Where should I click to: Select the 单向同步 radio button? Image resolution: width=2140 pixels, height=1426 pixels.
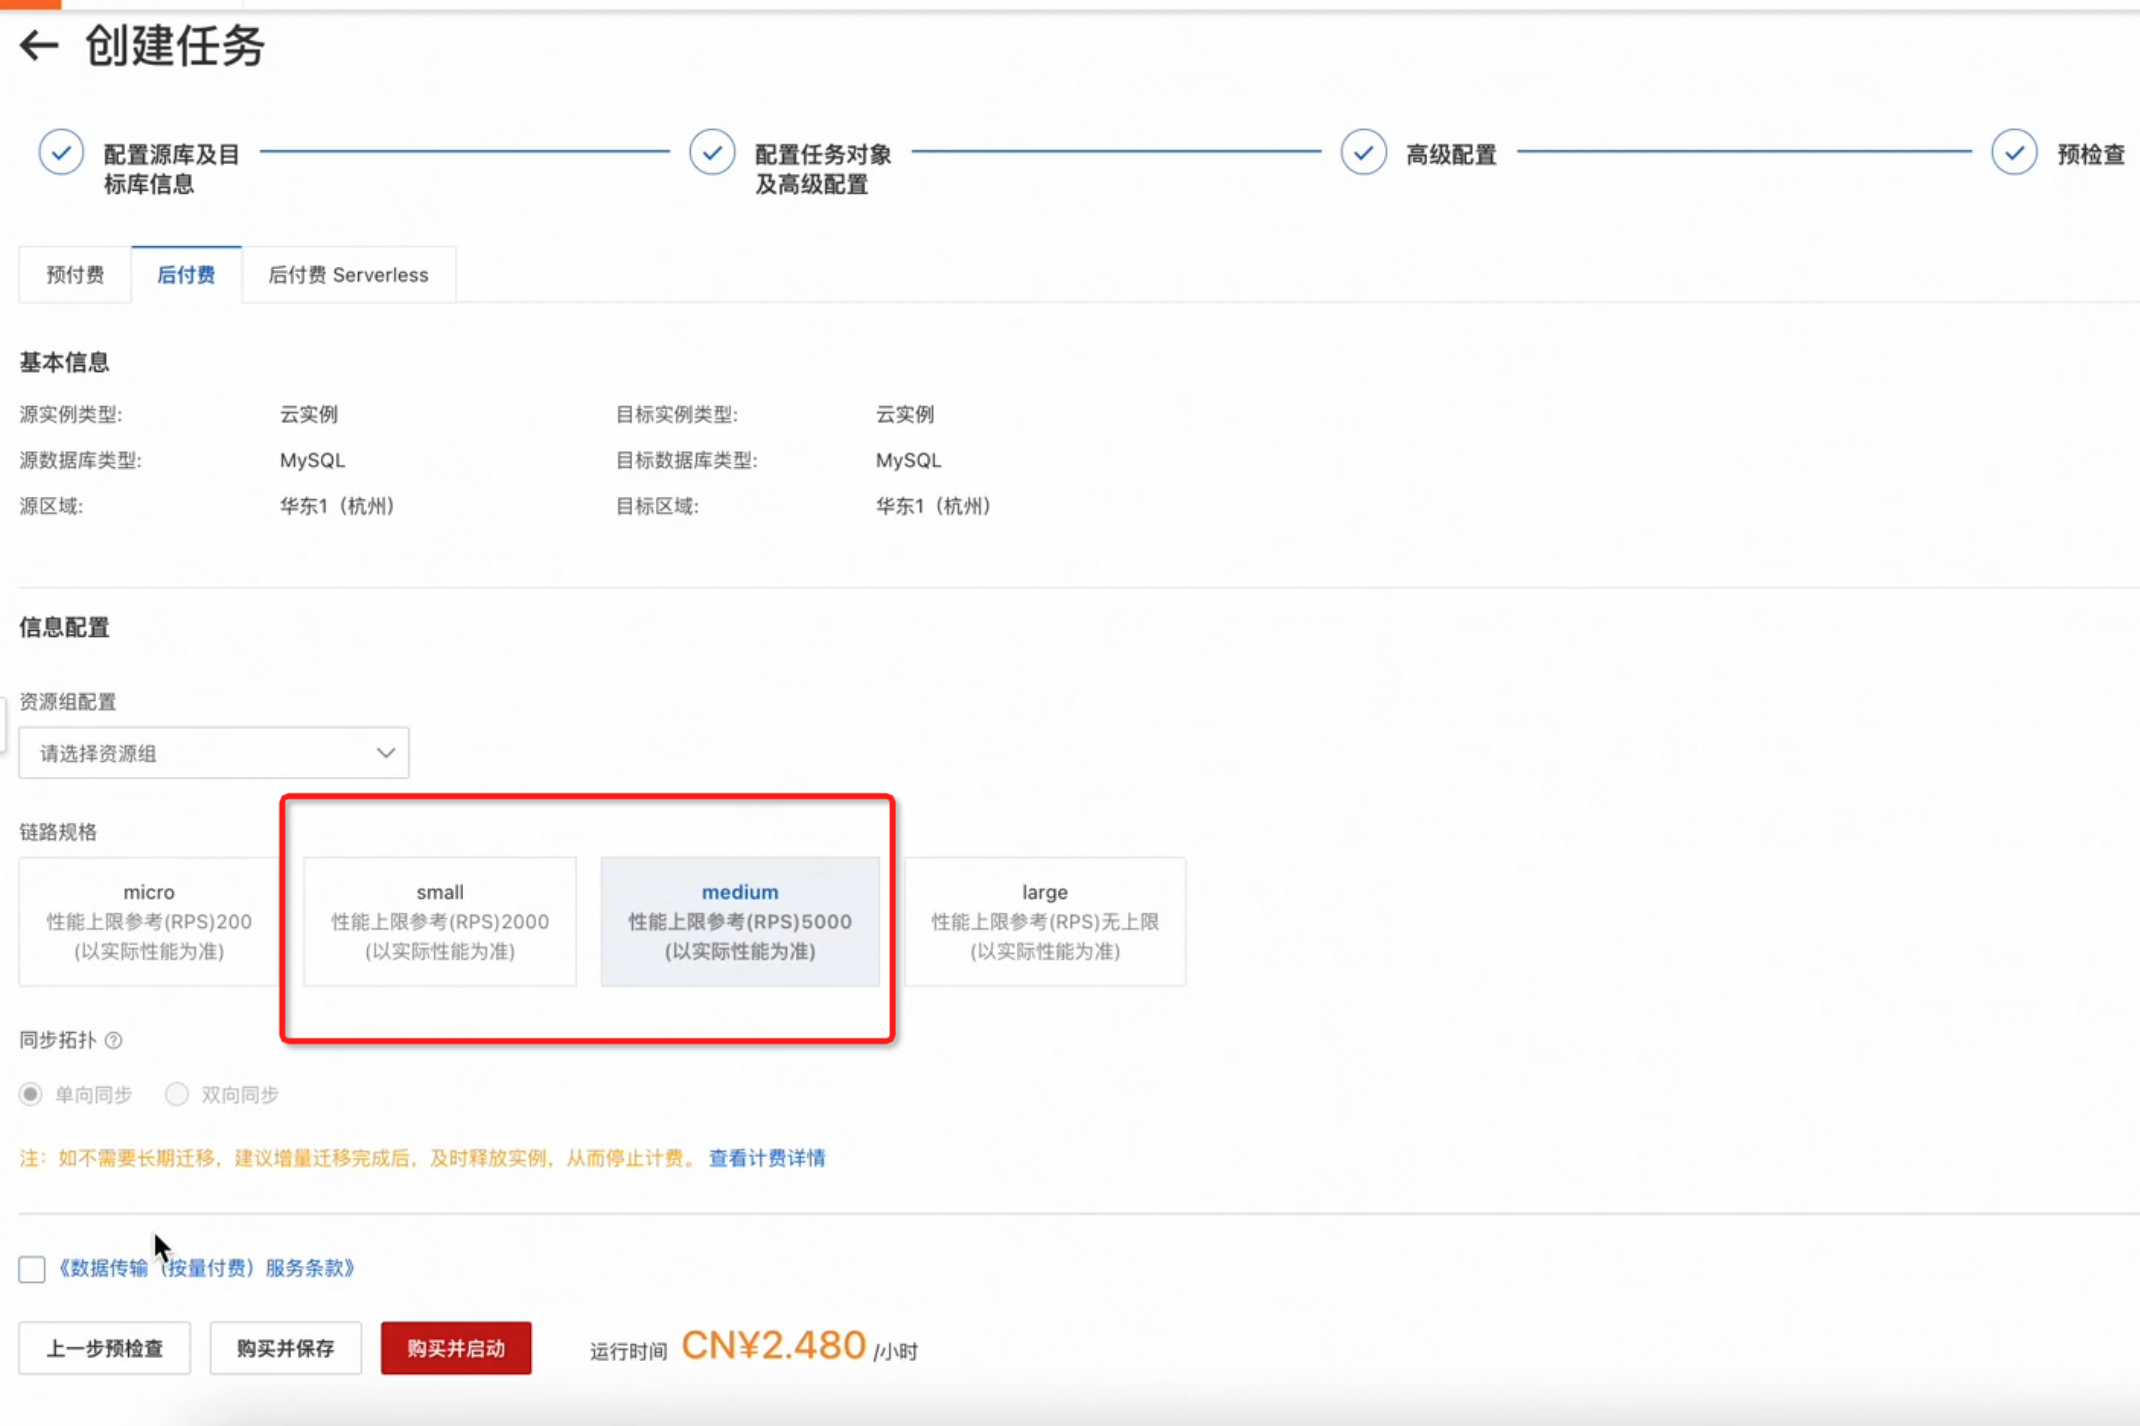coord(31,1094)
